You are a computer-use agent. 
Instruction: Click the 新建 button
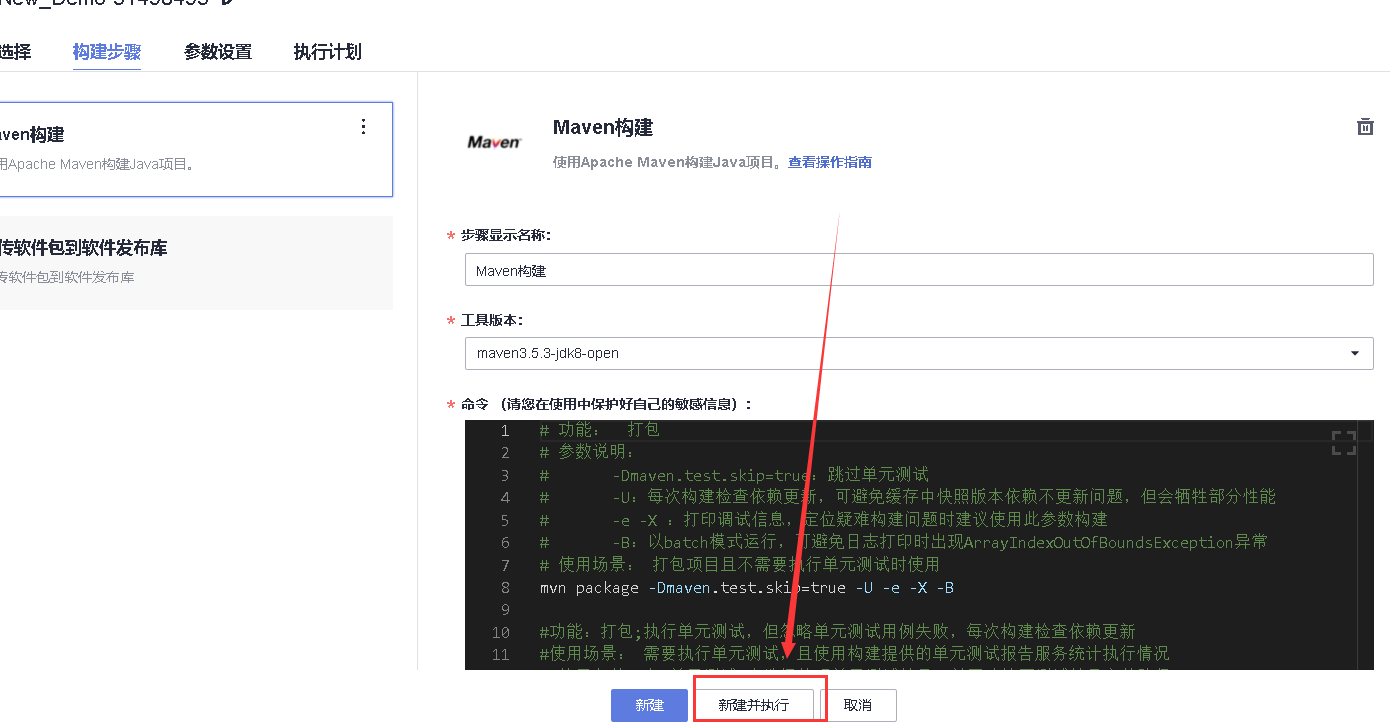[649, 705]
